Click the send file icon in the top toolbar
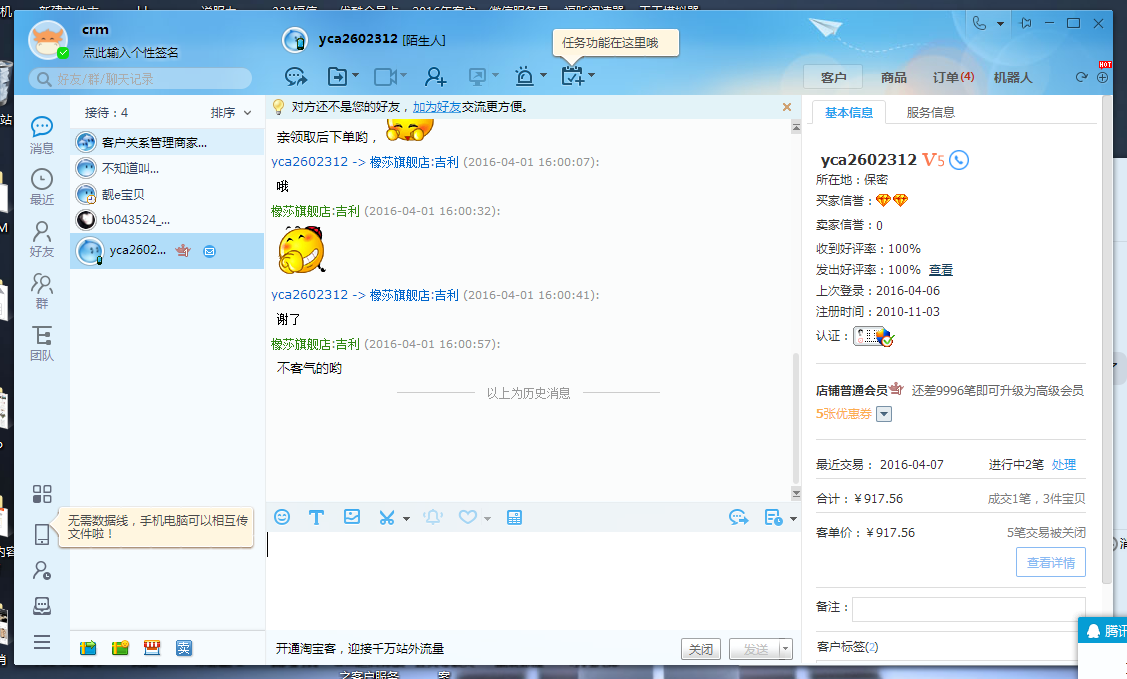Viewport: 1127px width, 679px height. click(336, 76)
